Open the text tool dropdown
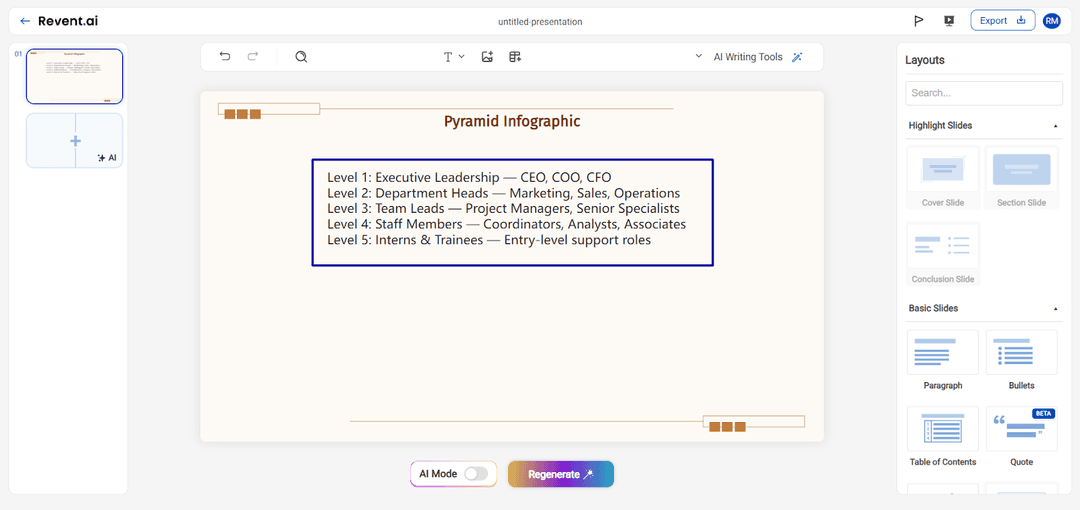This screenshot has width=1080, height=510. pyautogui.click(x=454, y=57)
